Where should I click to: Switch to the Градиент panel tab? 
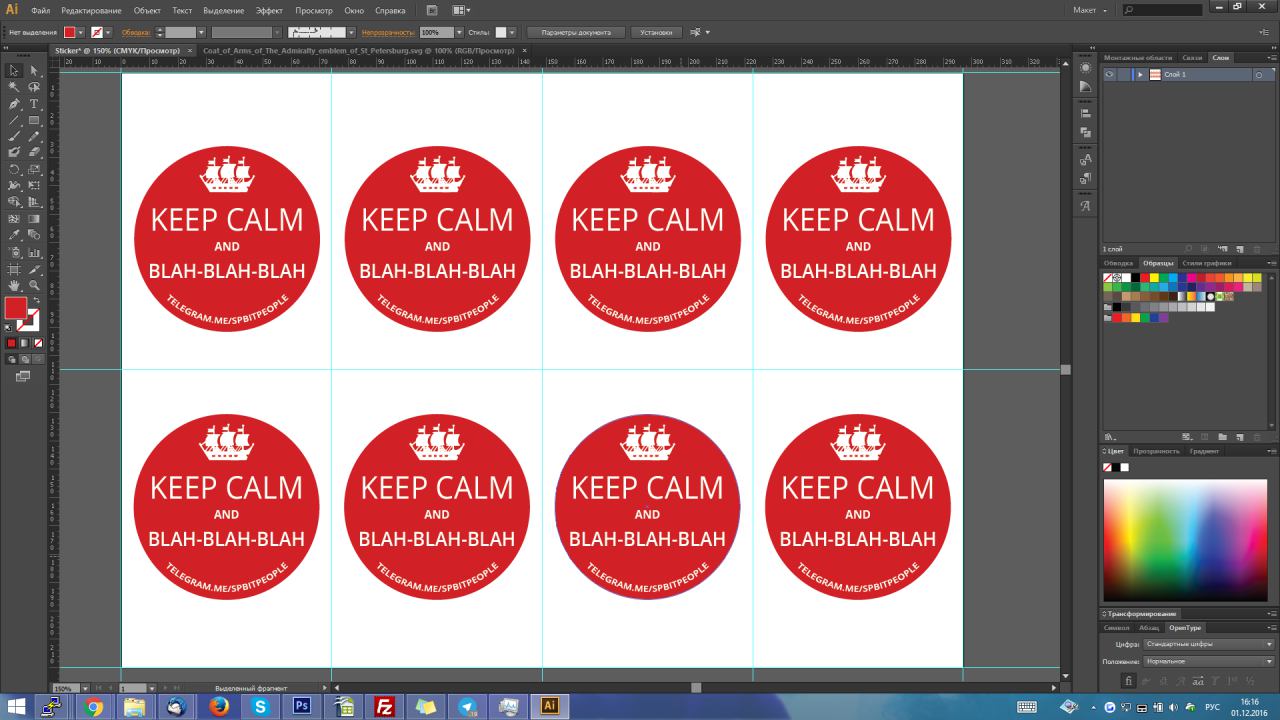1204,451
